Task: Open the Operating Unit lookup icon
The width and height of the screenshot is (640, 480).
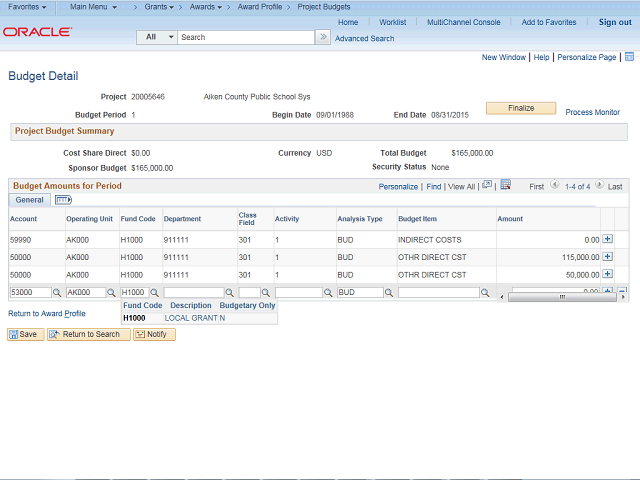Action: (112, 293)
